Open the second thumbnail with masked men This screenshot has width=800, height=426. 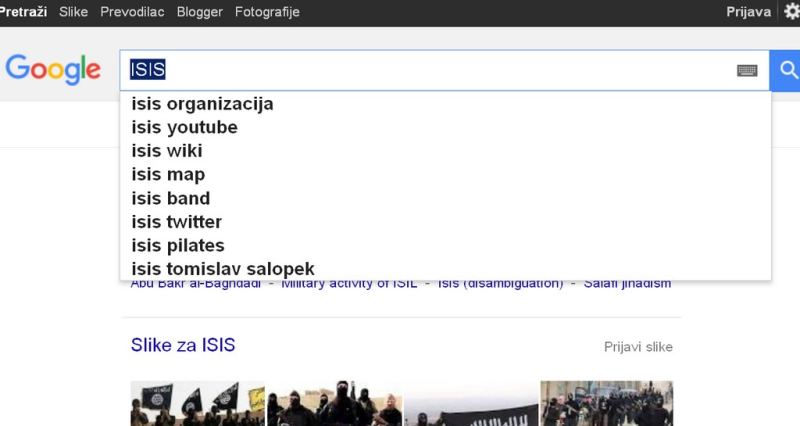tap(335, 403)
